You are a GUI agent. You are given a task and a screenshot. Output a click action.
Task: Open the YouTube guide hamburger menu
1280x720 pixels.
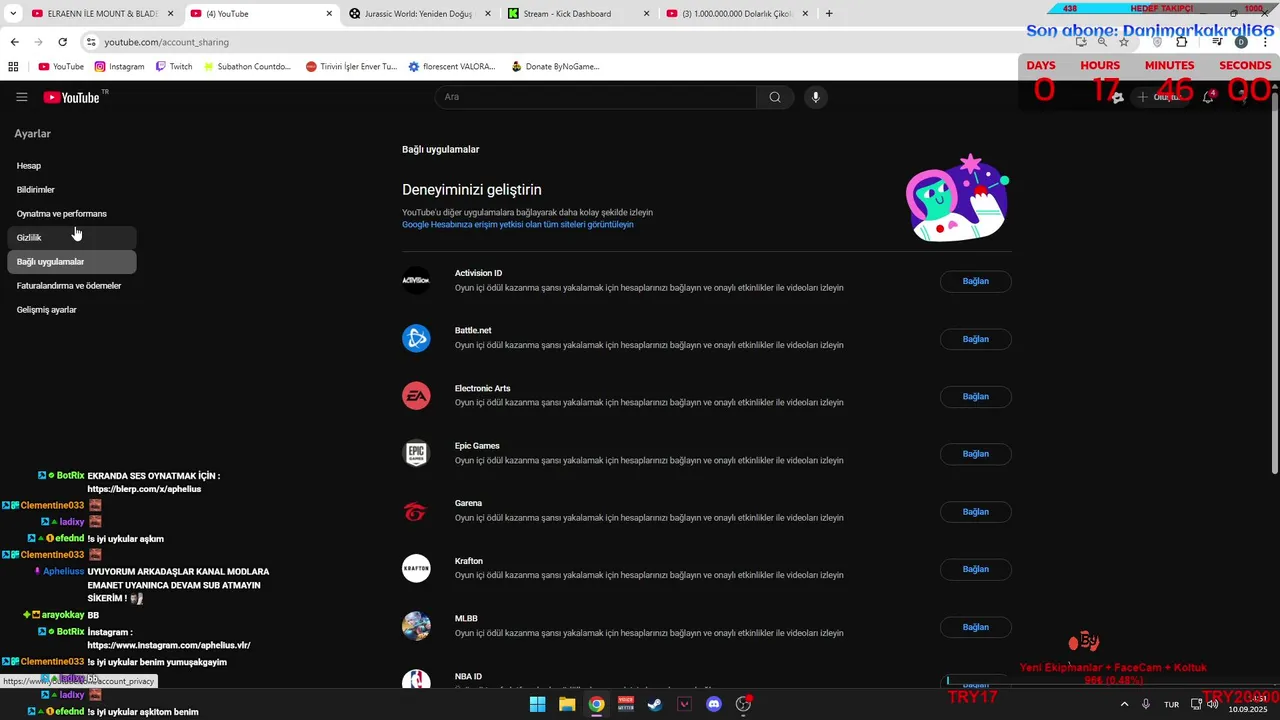22,97
